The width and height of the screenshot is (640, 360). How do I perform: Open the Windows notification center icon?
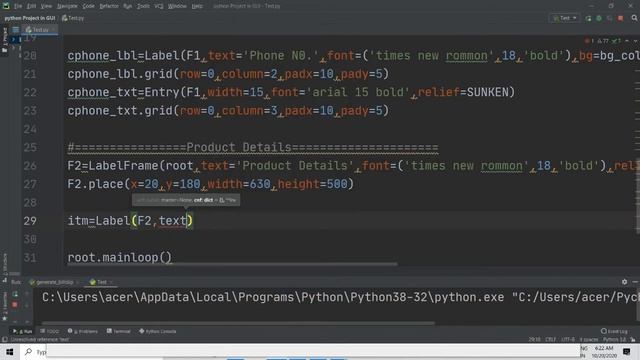tap(627, 351)
